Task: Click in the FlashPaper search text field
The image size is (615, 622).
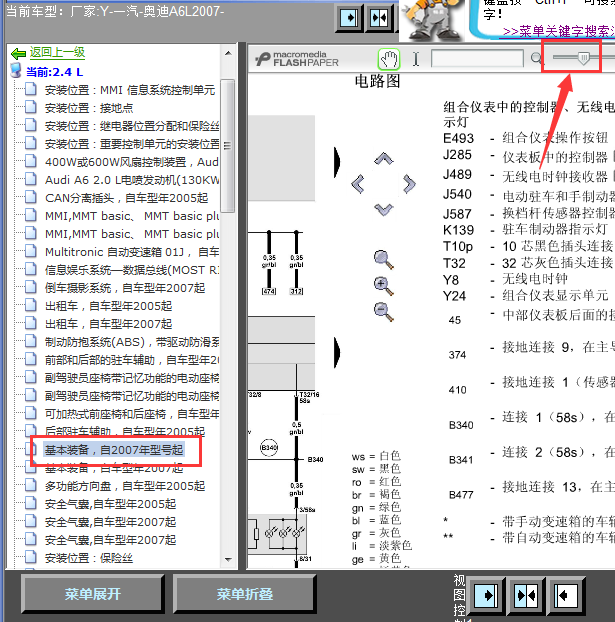Action: pos(477,59)
